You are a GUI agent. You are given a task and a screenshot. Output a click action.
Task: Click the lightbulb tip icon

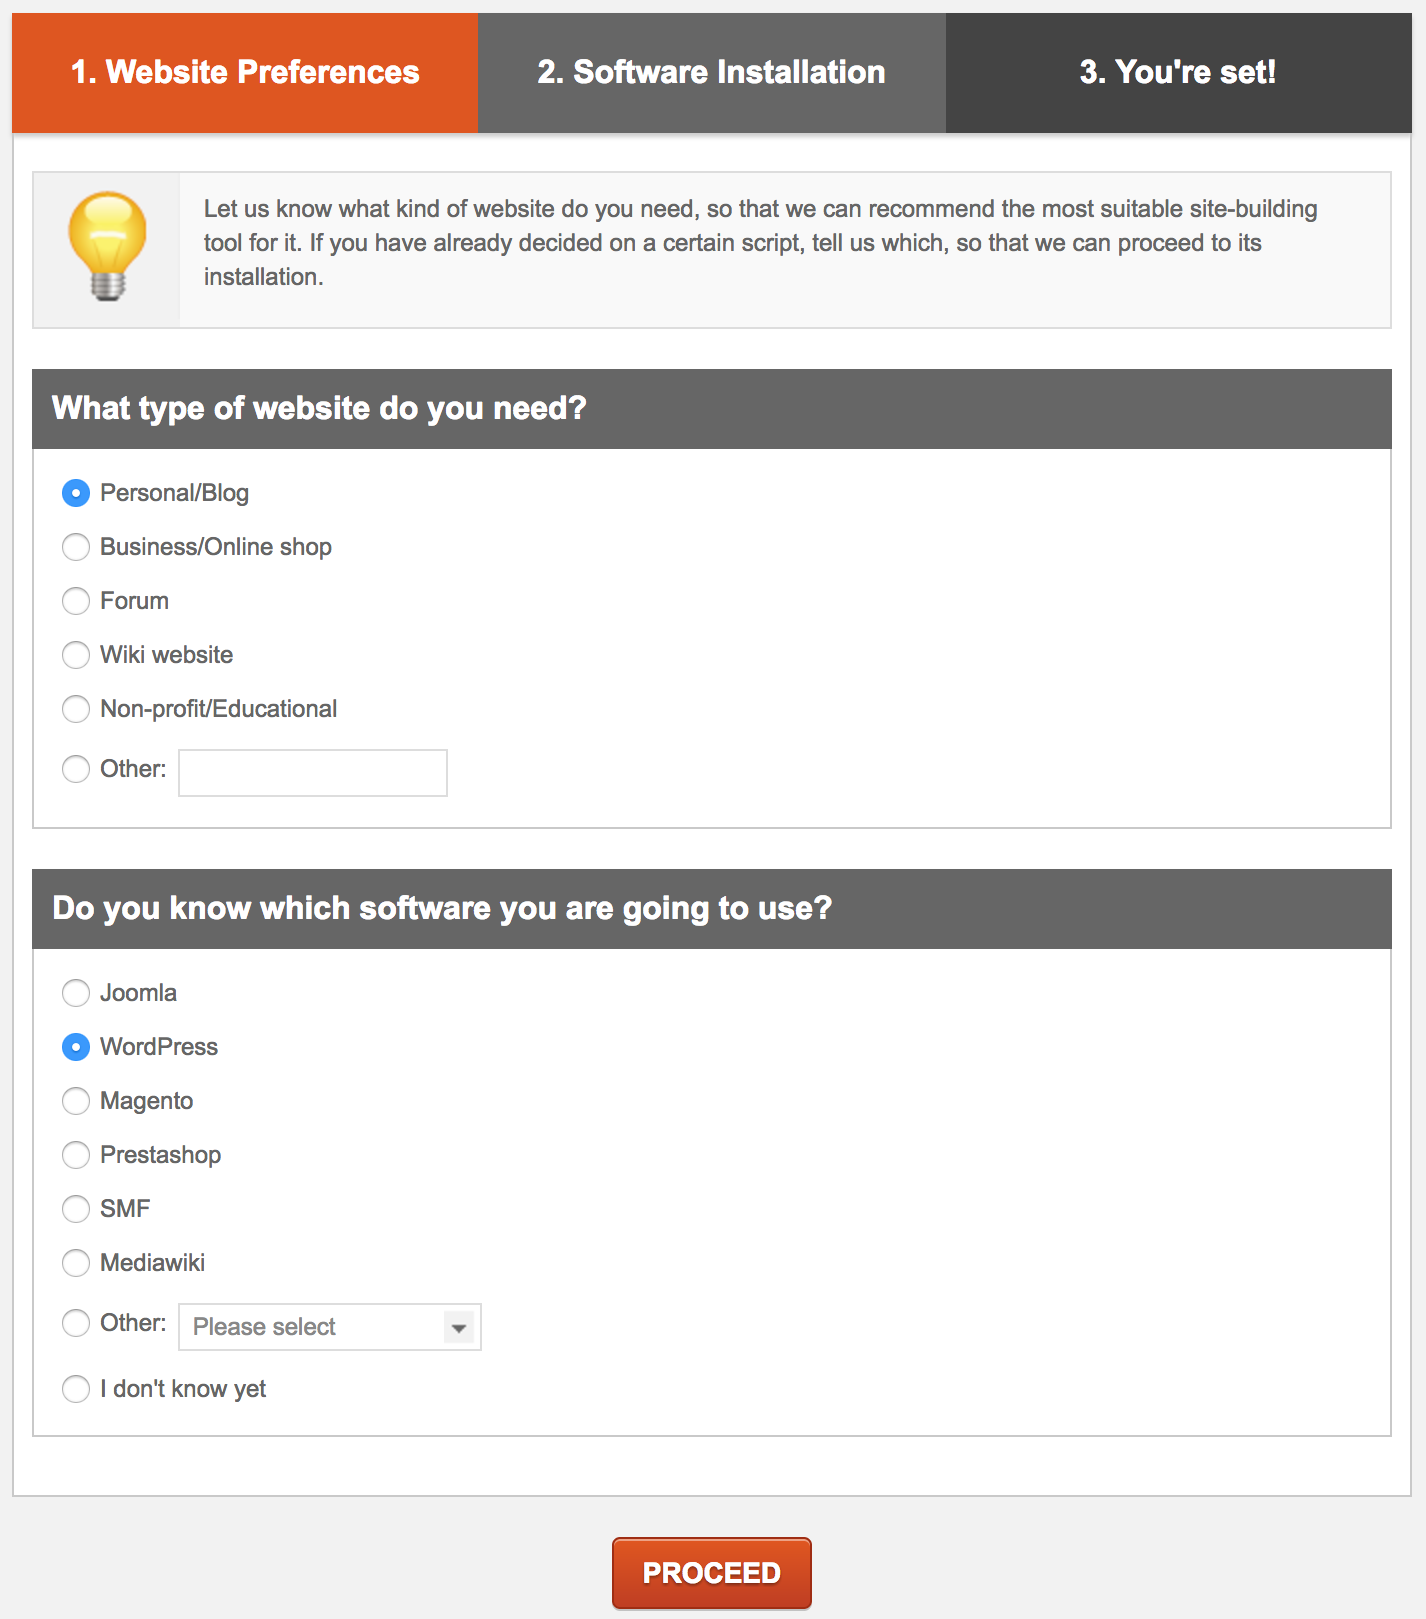107,247
